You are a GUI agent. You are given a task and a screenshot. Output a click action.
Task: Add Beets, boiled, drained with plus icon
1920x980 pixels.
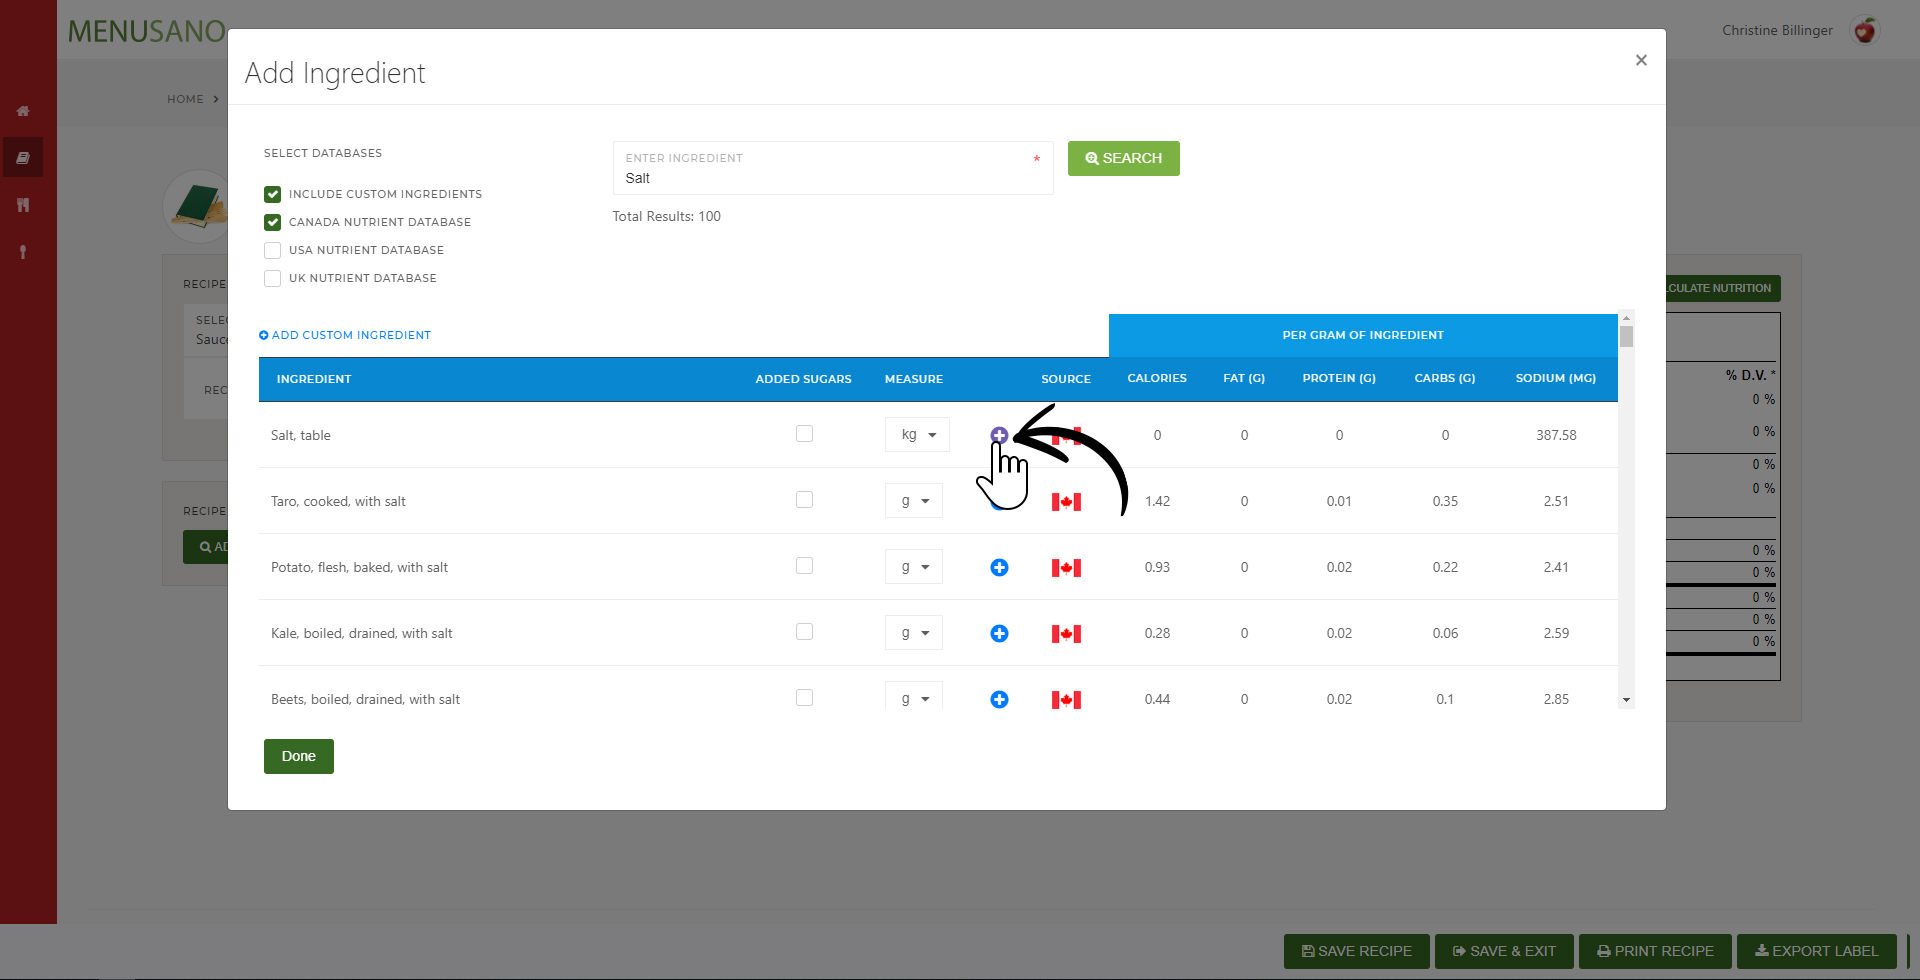999,699
